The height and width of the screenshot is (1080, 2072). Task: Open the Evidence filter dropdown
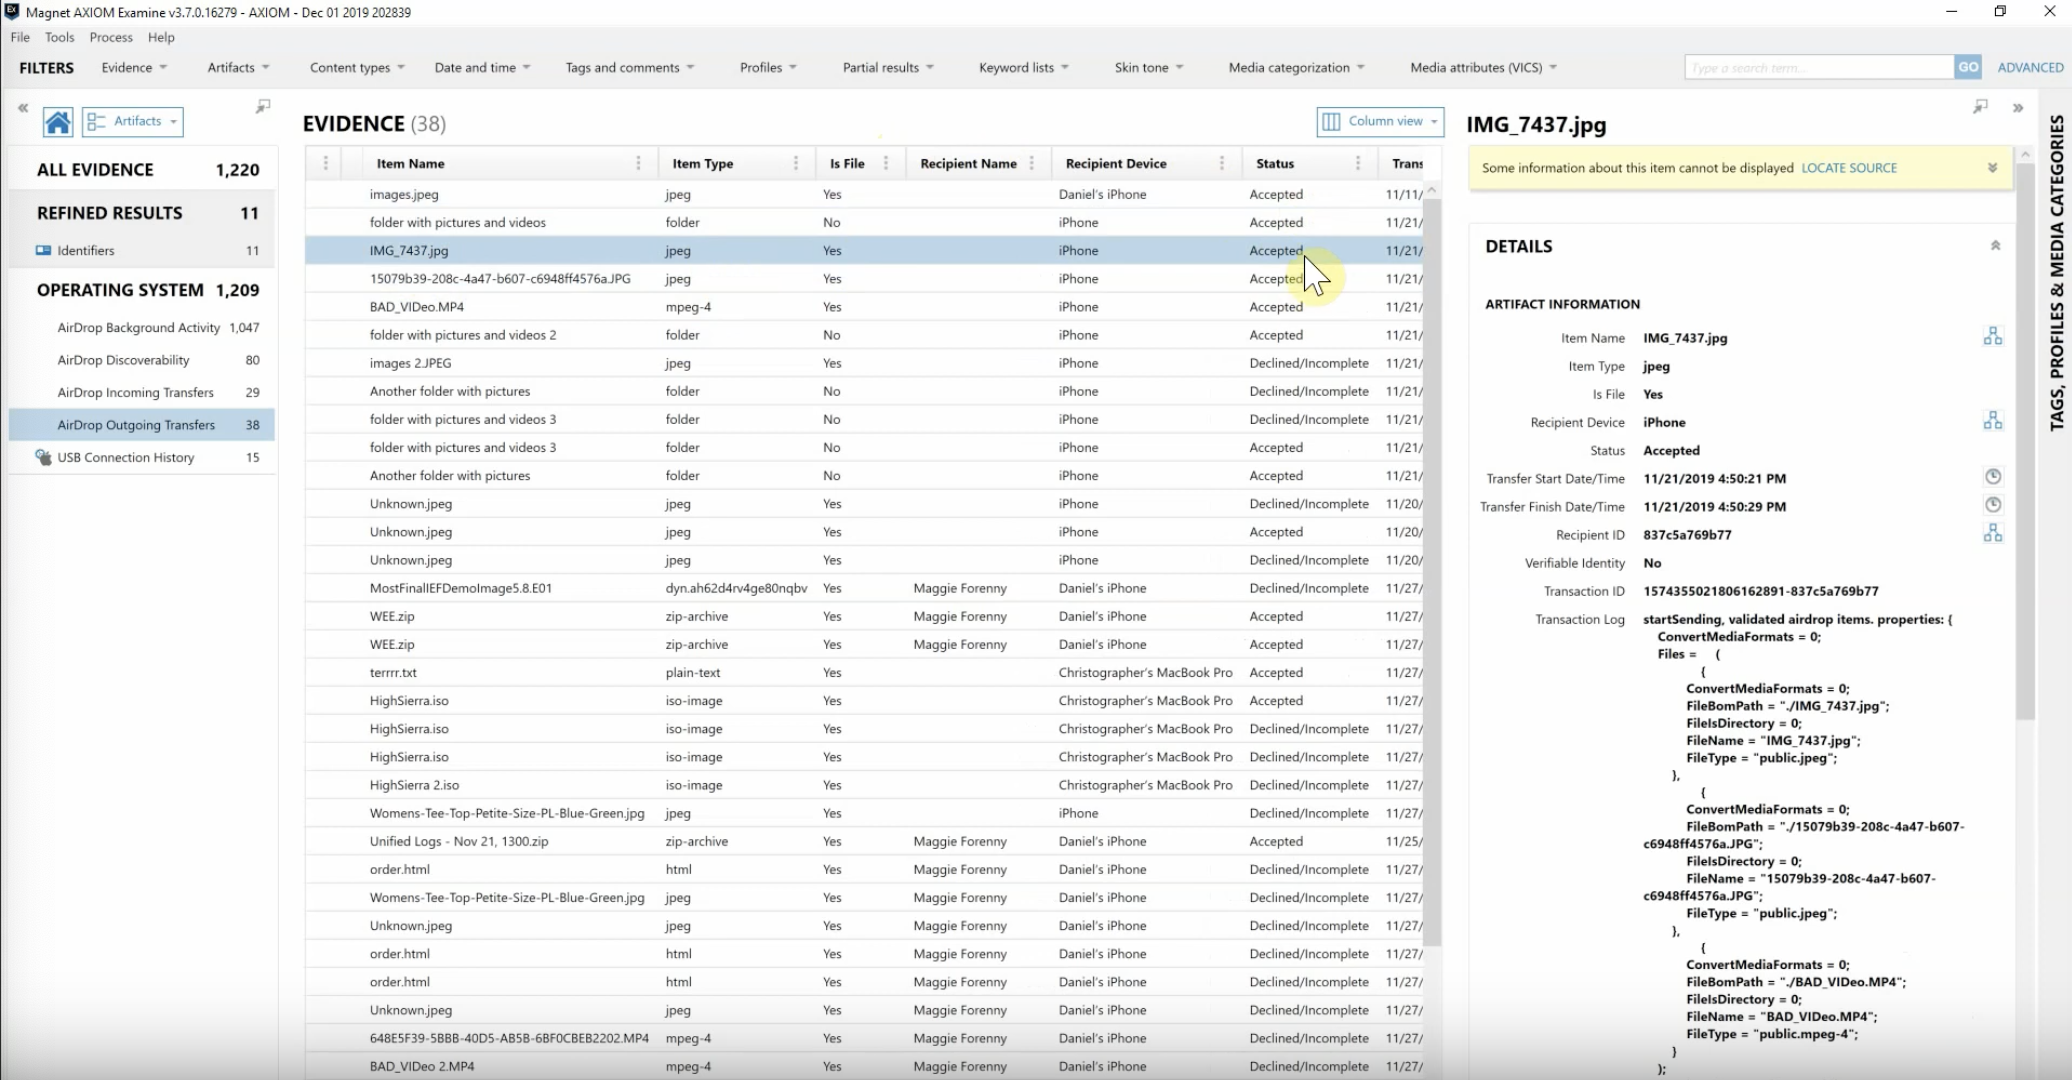tap(134, 68)
